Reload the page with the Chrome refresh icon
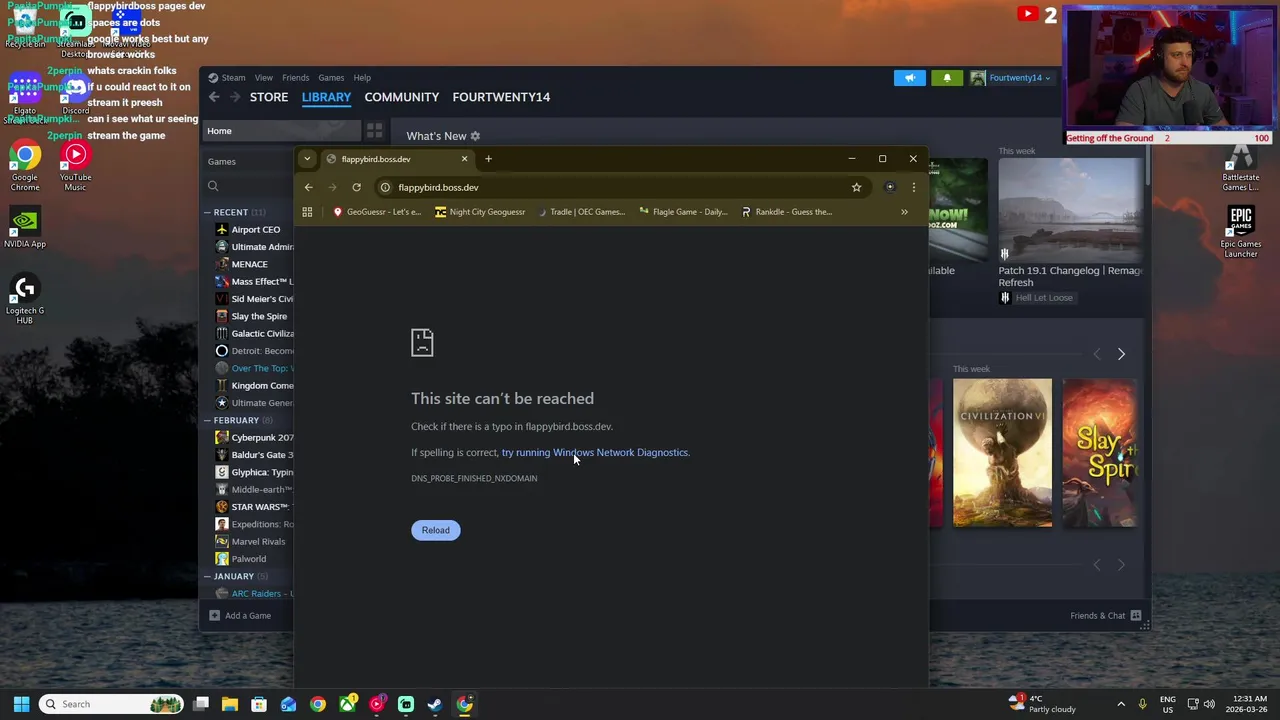The height and width of the screenshot is (720, 1280). tap(356, 187)
